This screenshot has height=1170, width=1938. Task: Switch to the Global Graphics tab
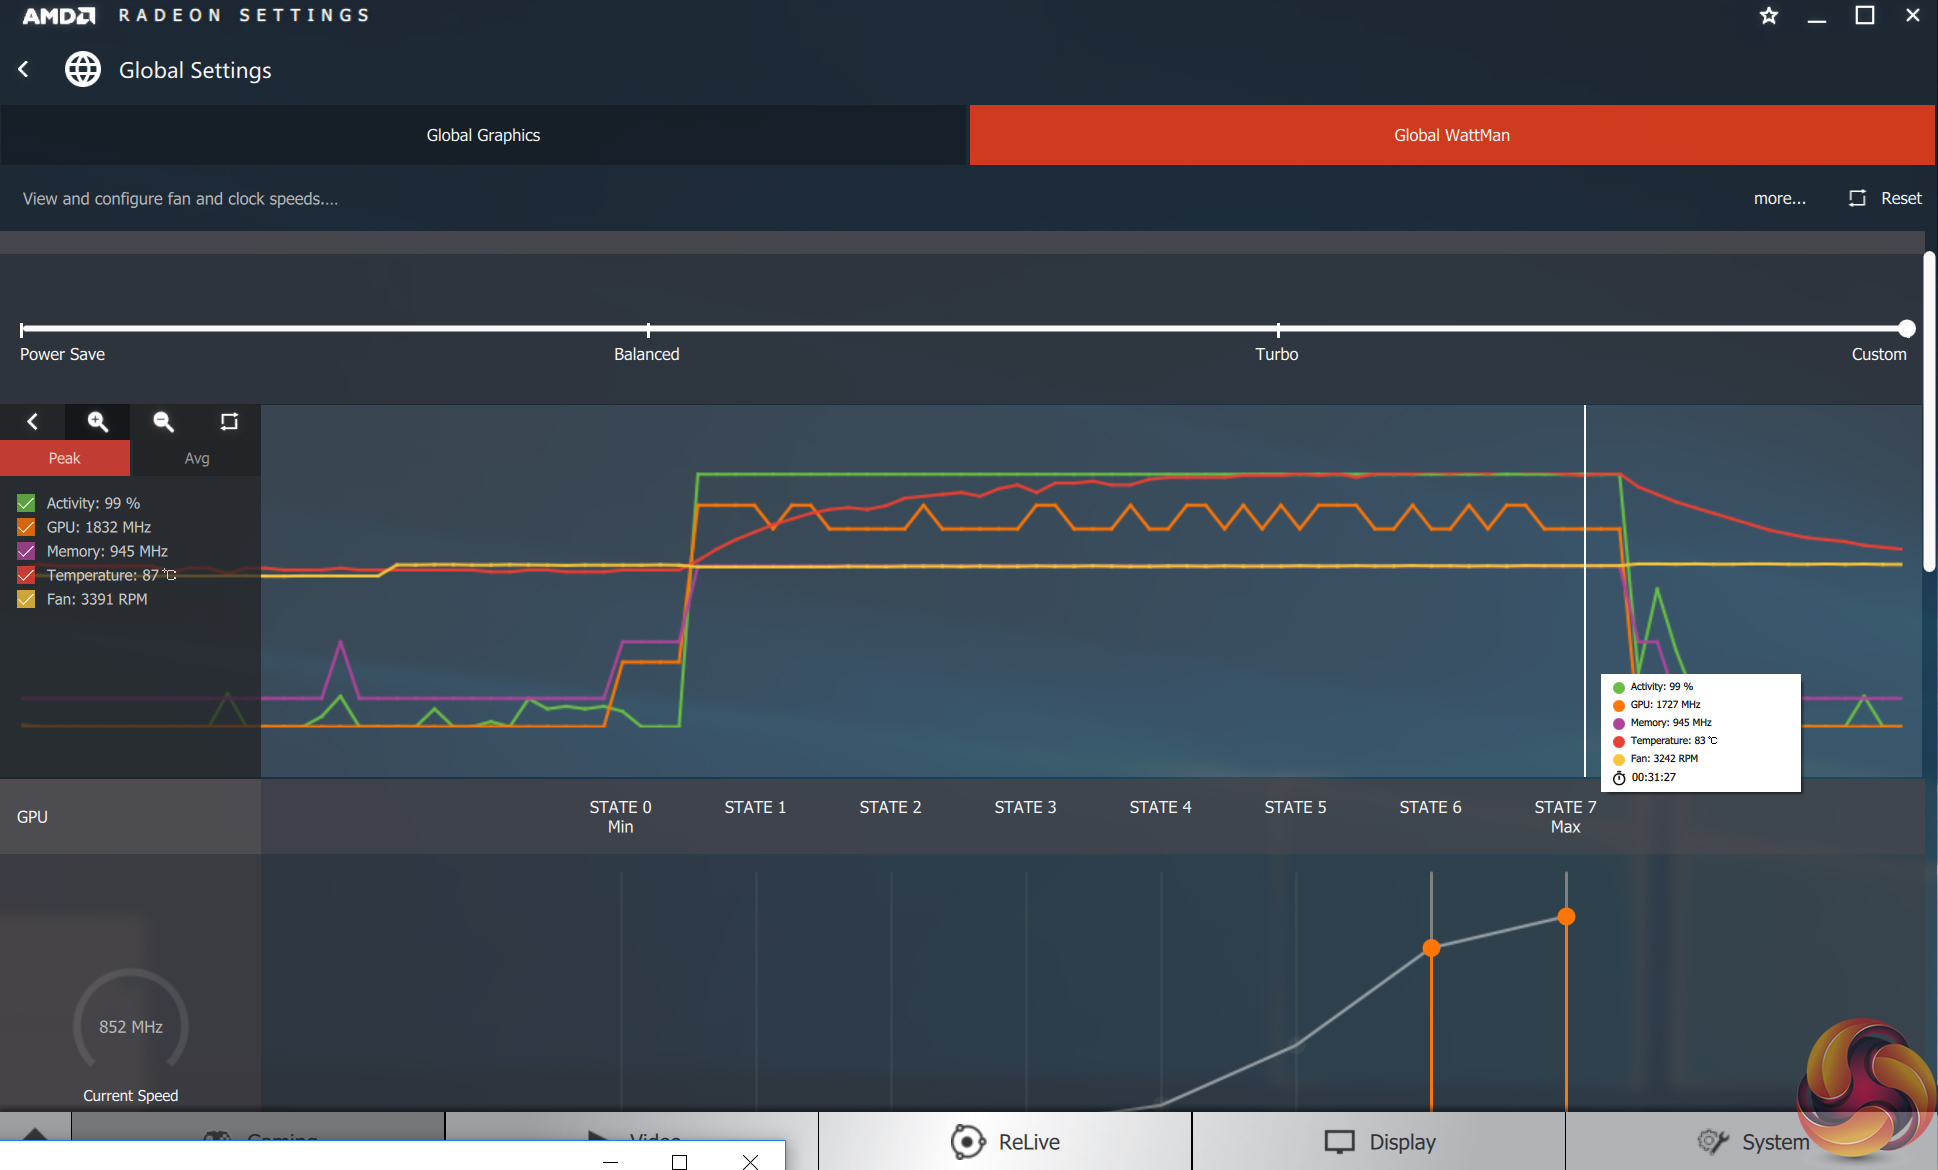tap(483, 135)
